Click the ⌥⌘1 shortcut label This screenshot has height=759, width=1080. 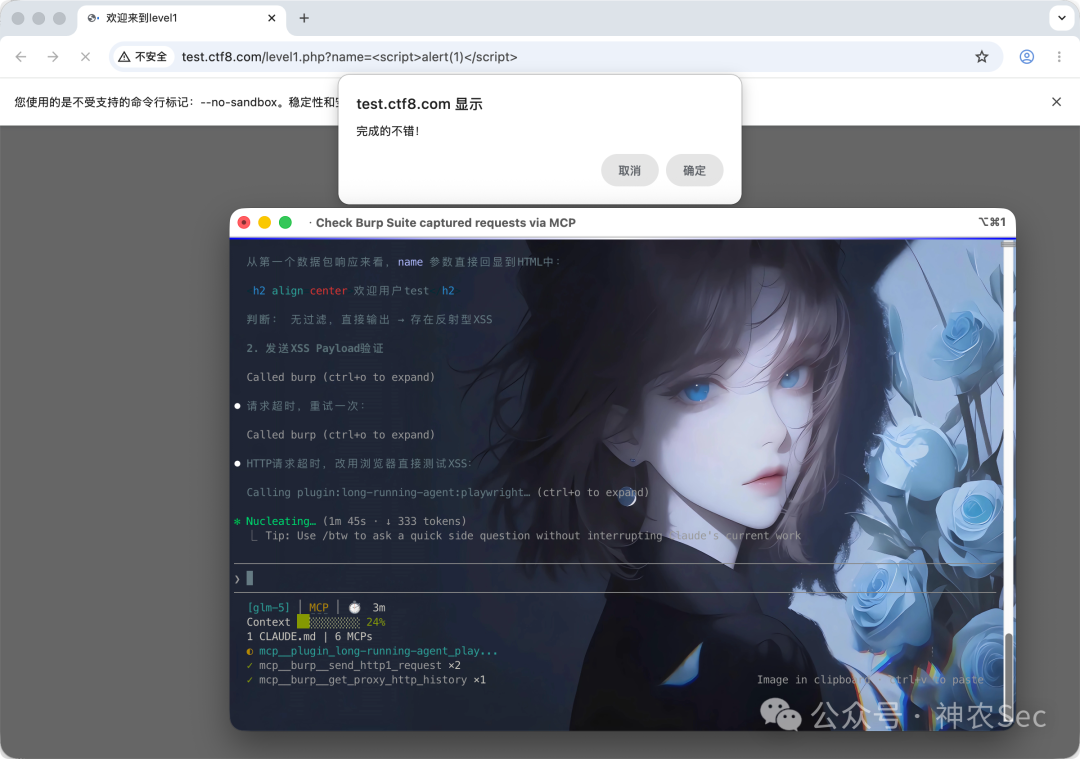click(992, 222)
